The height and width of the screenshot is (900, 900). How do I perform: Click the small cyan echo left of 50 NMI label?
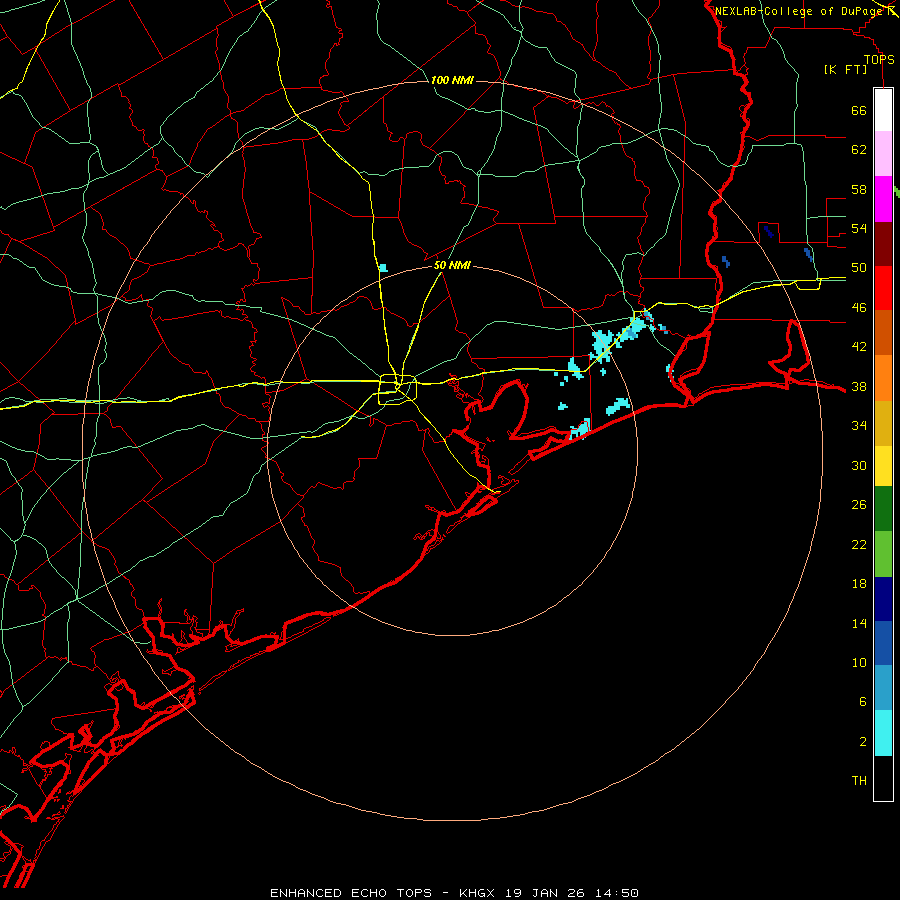coord(383,267)
